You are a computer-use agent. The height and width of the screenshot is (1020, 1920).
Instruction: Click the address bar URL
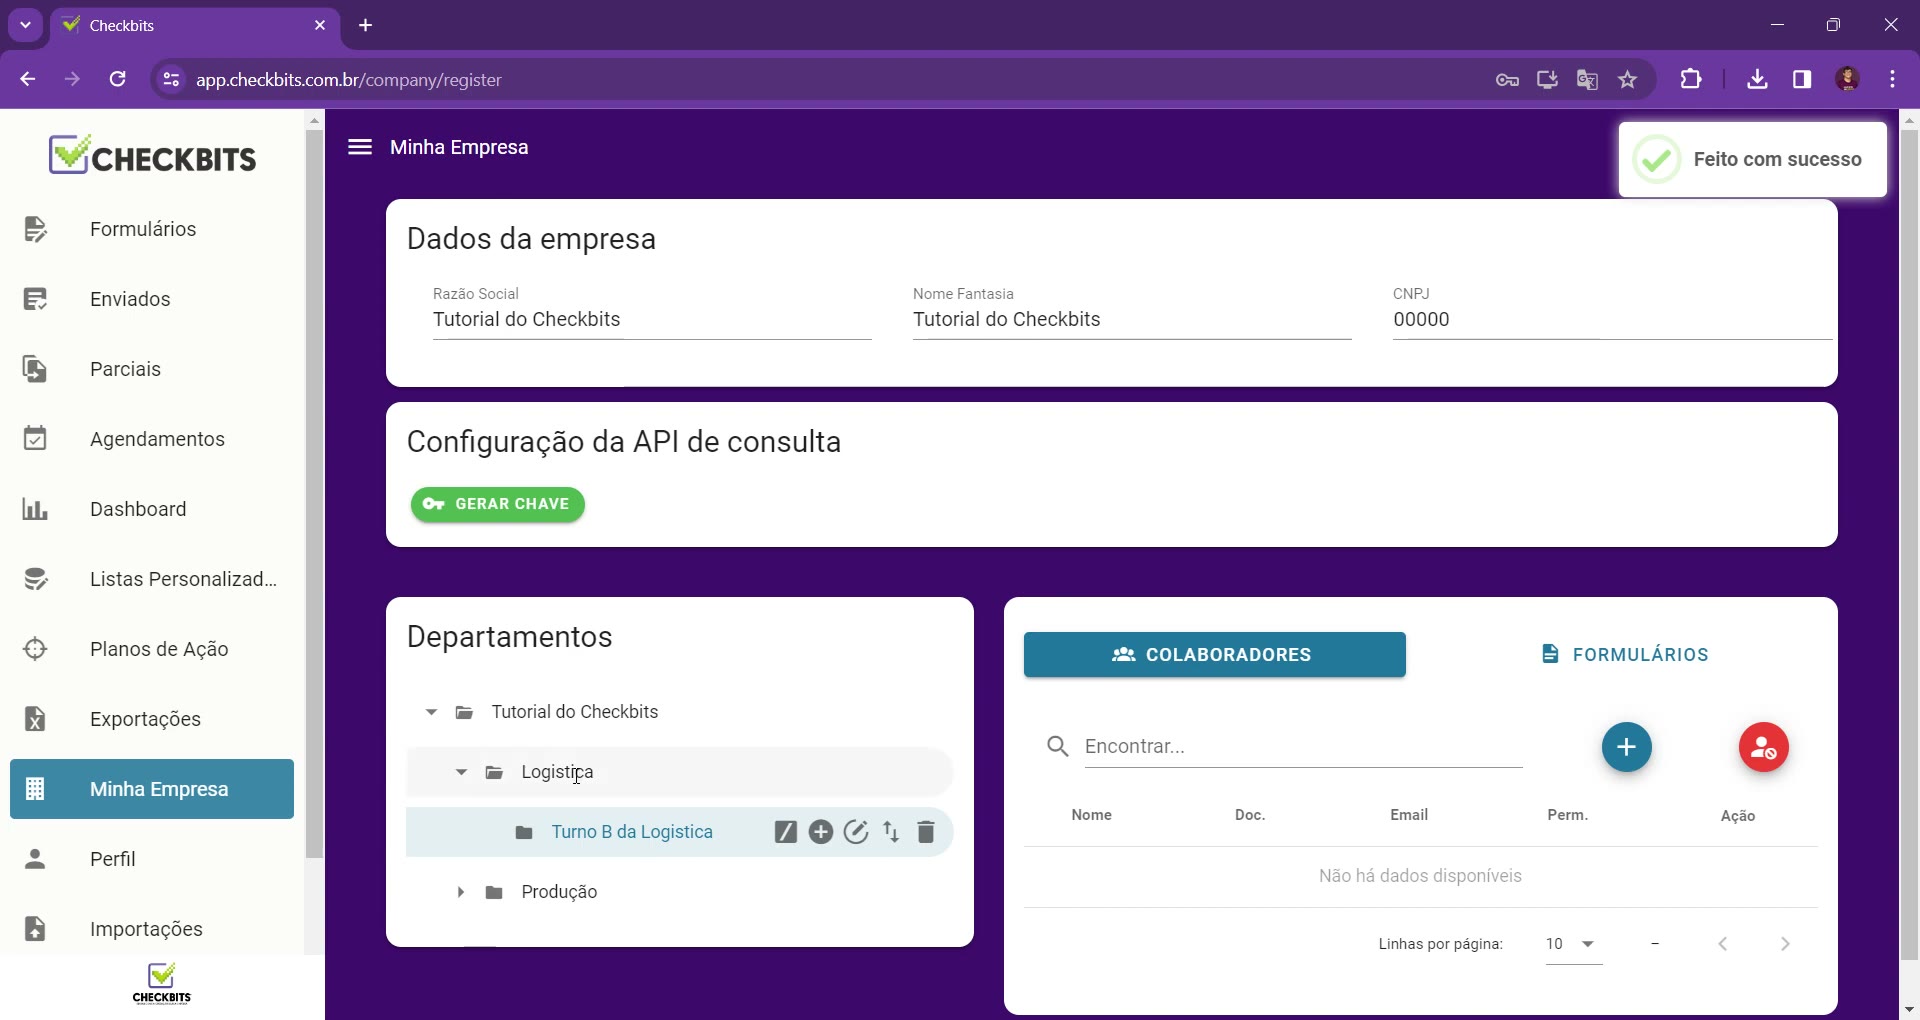coord(349,80)
